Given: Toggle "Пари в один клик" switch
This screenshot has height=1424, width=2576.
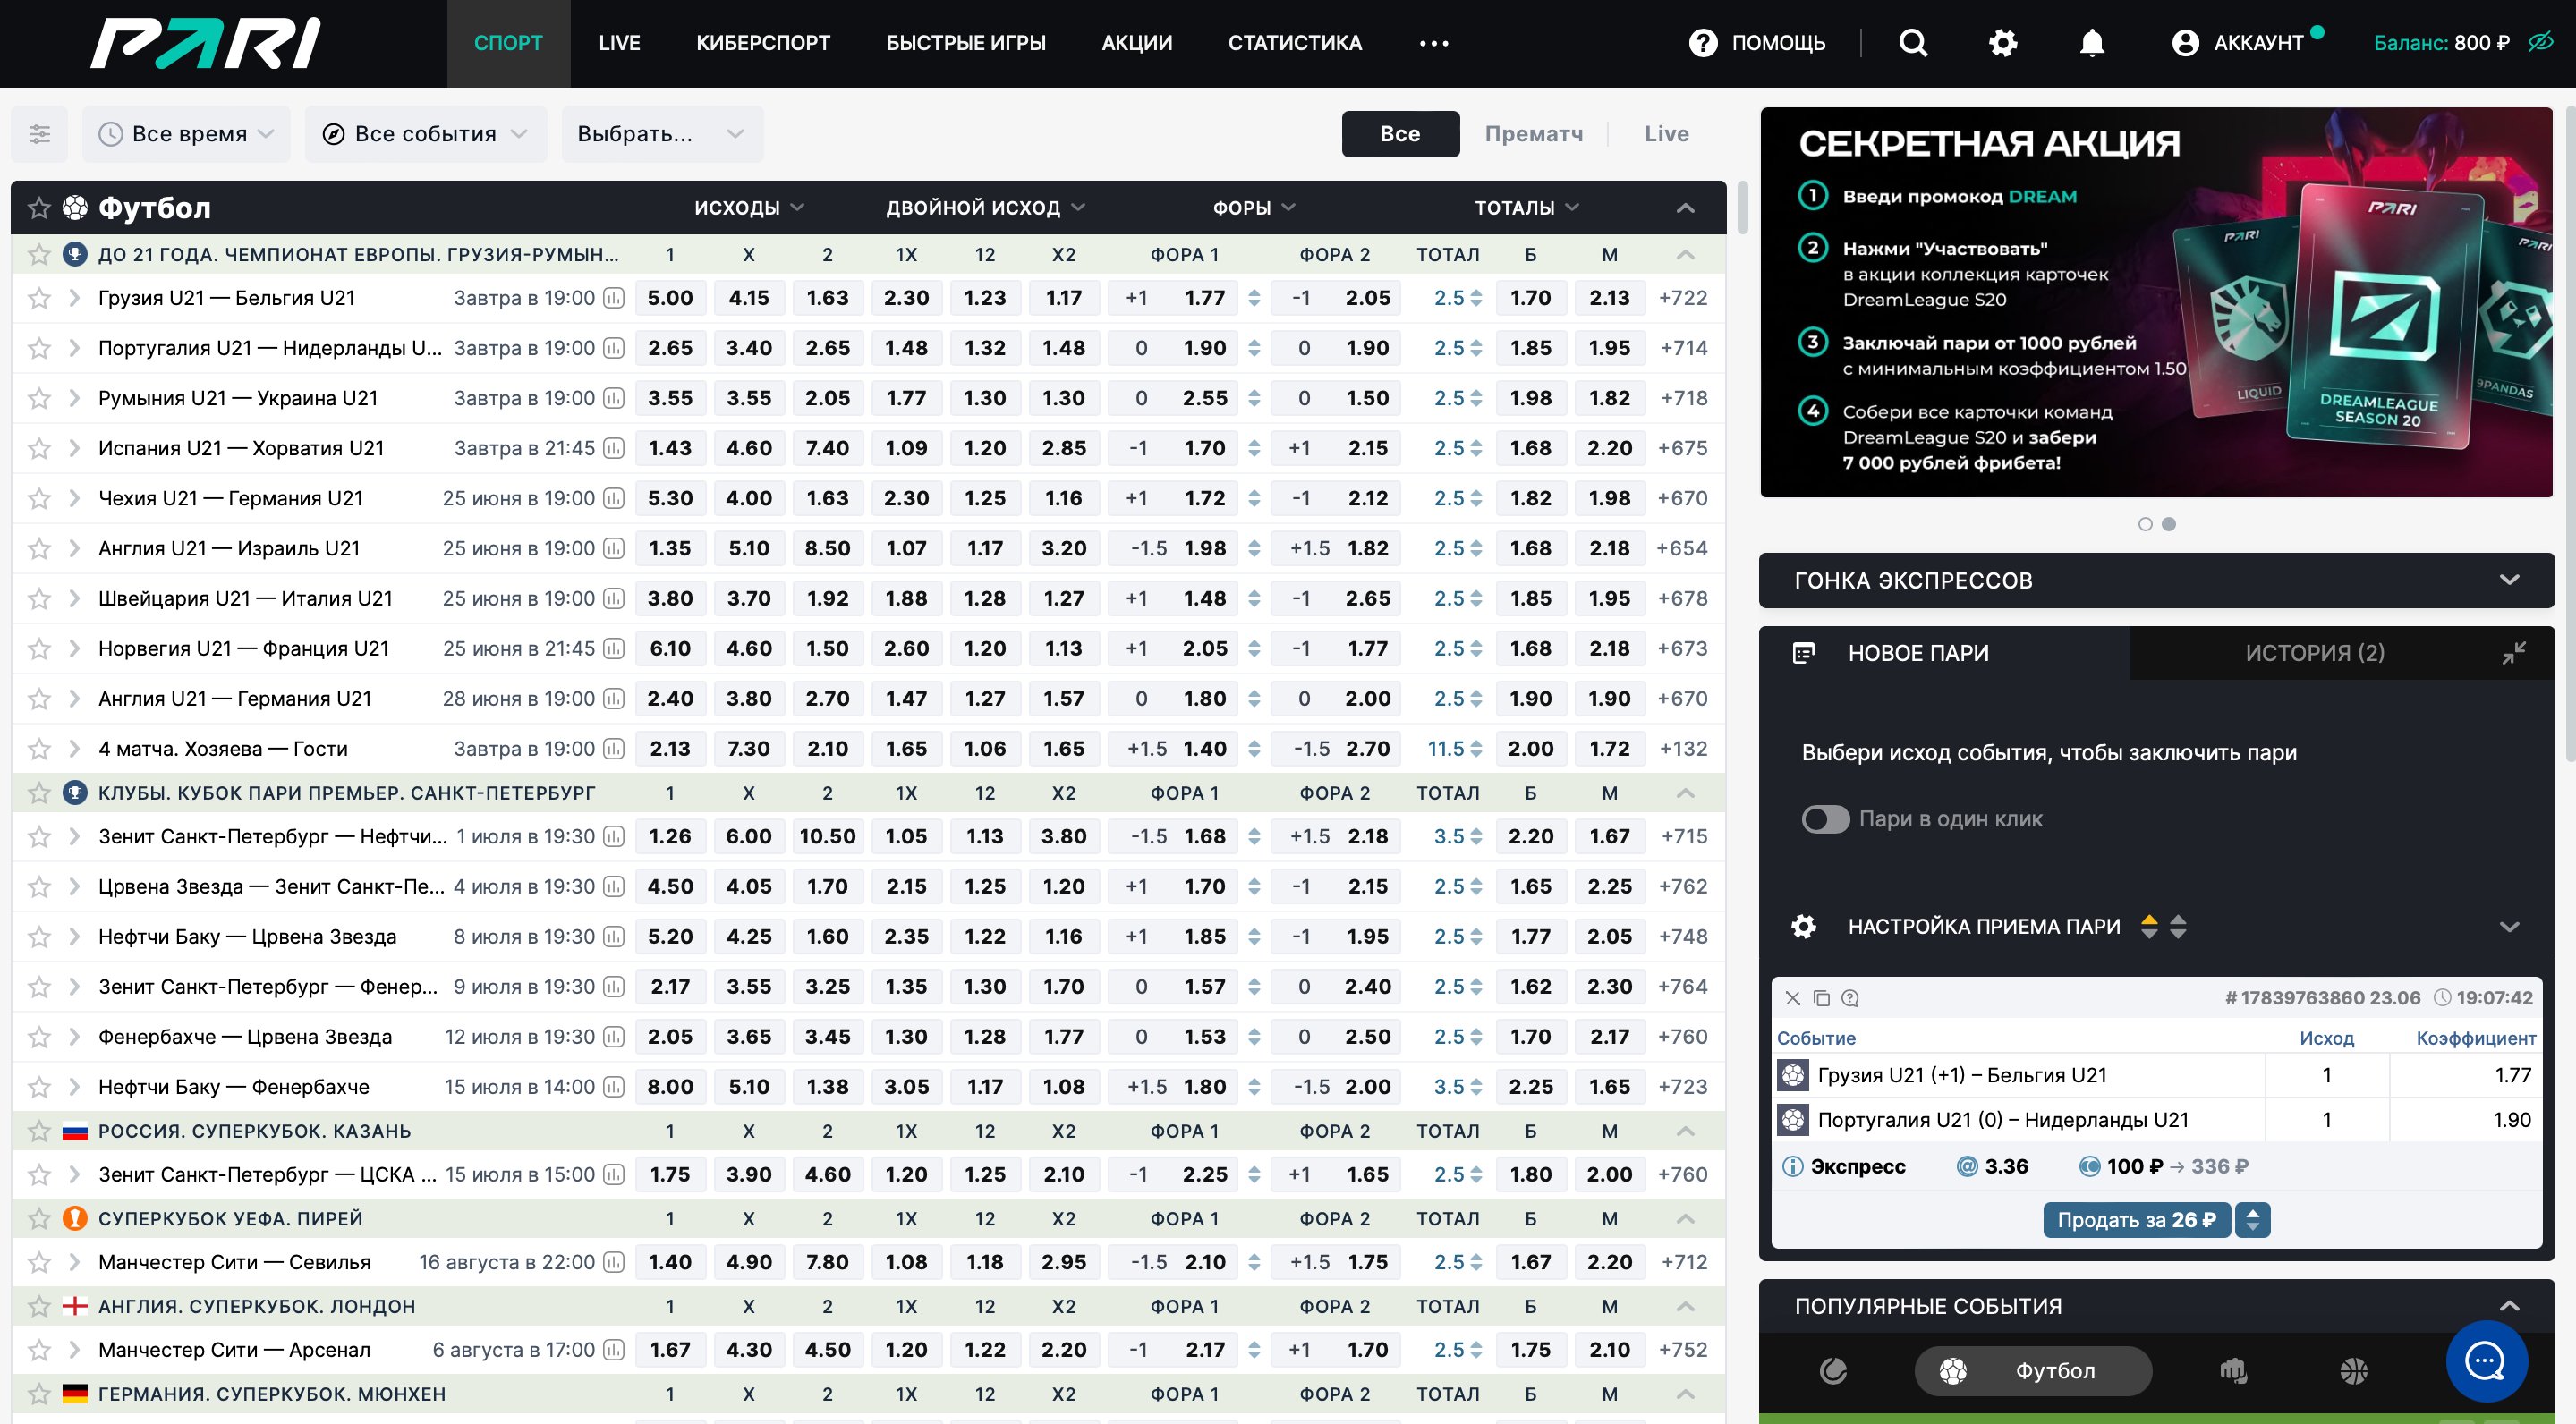Looking at the screenshot, I should 1825,819.
